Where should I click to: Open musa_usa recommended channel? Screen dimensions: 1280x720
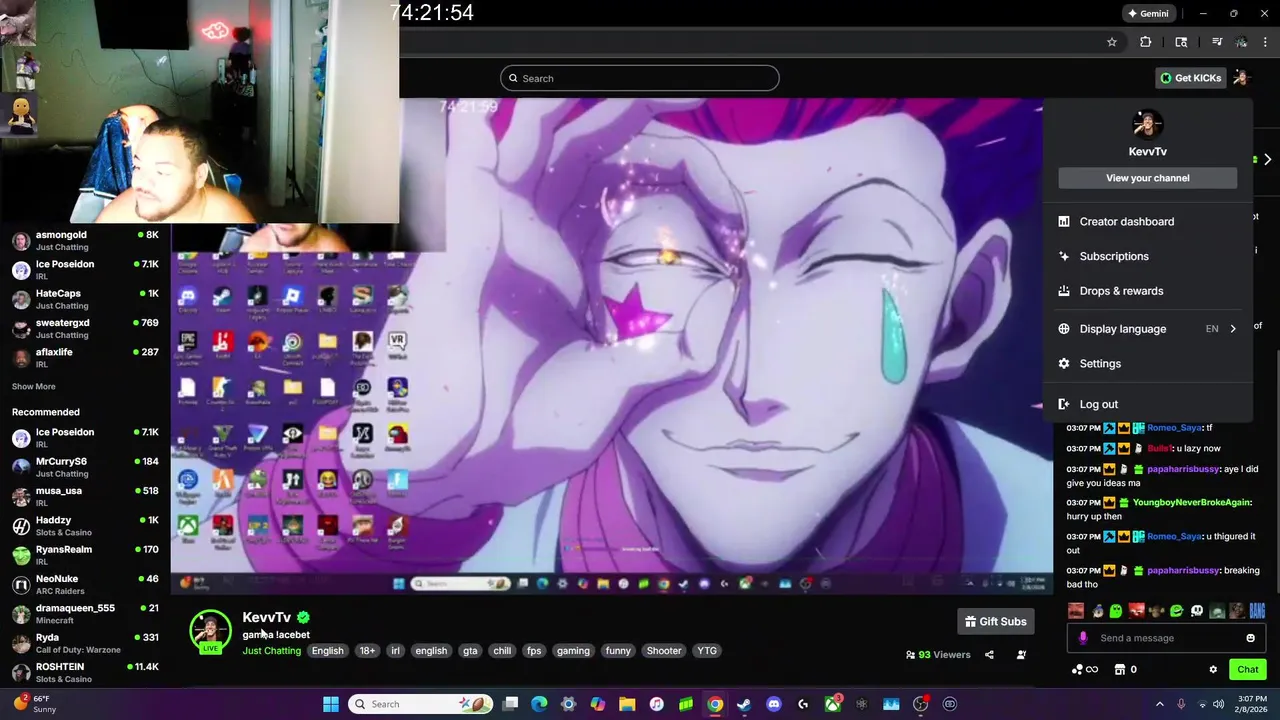coord(85,497)
